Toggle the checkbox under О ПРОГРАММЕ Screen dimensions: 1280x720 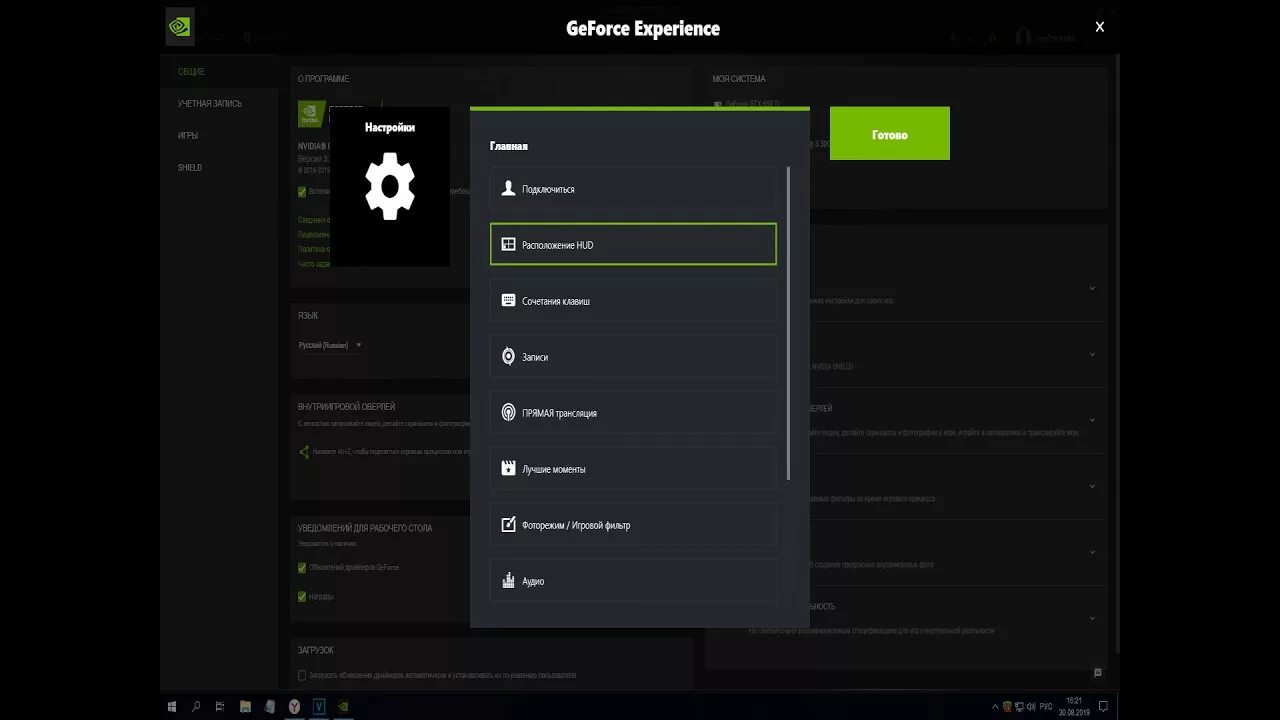(x=302, y=191)
